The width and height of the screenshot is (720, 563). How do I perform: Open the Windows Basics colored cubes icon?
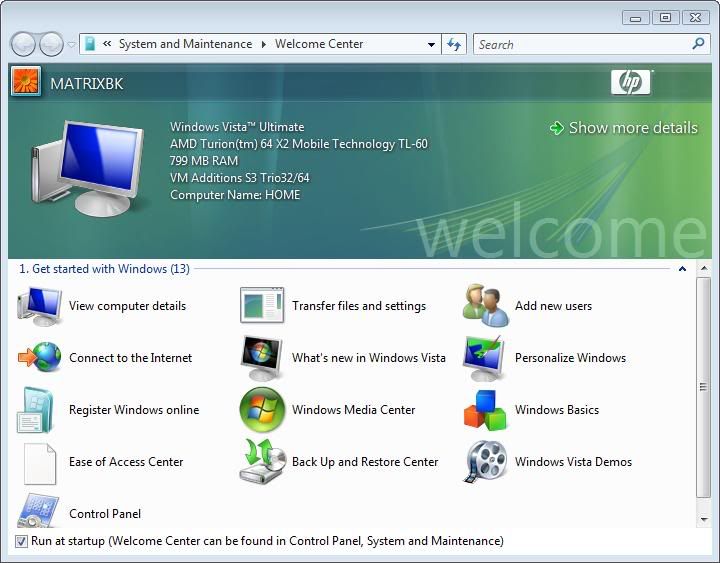pyautogui.click(x=486, y=410)
